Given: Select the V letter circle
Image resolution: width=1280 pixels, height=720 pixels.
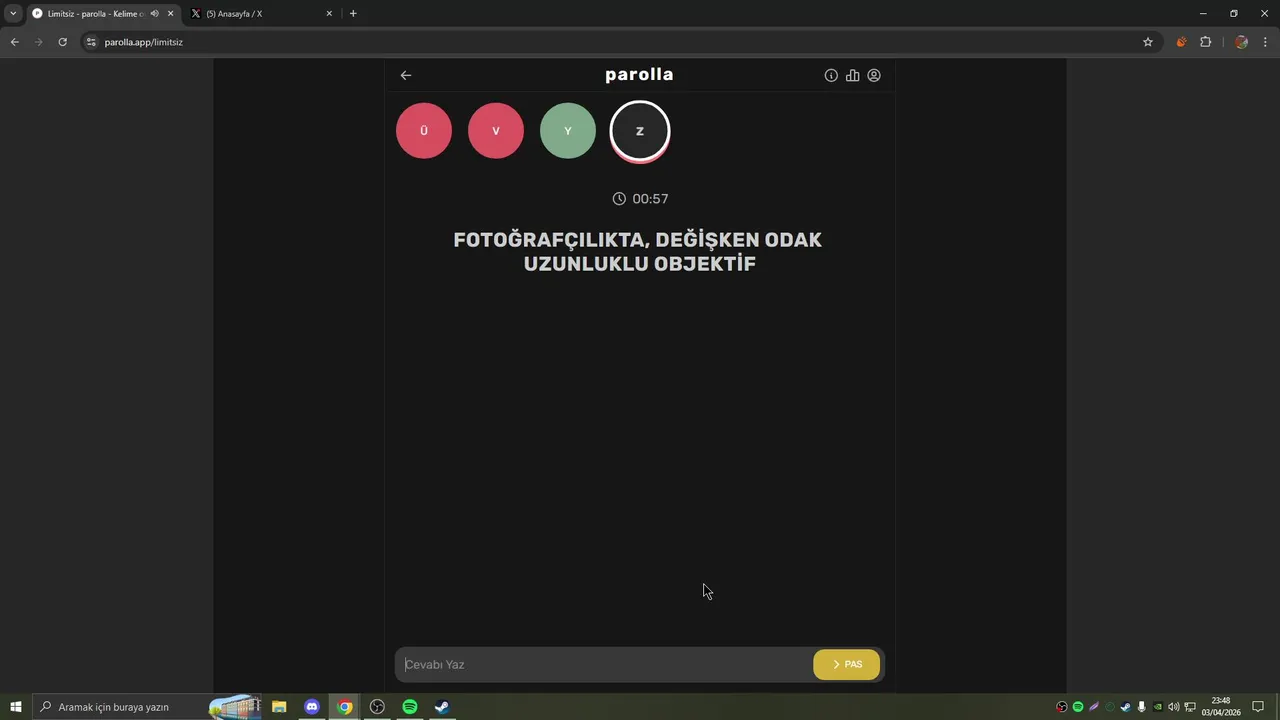Looking at the screenshot, I should click(x=496, y=131).
